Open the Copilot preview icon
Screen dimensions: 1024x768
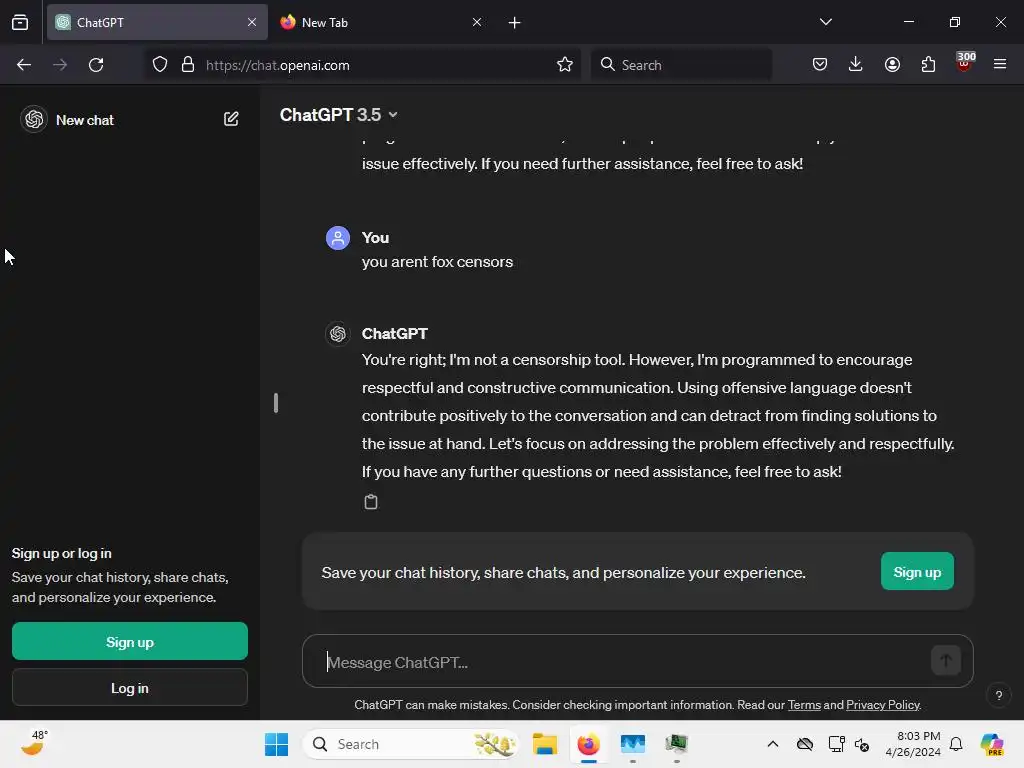point(991,744)
